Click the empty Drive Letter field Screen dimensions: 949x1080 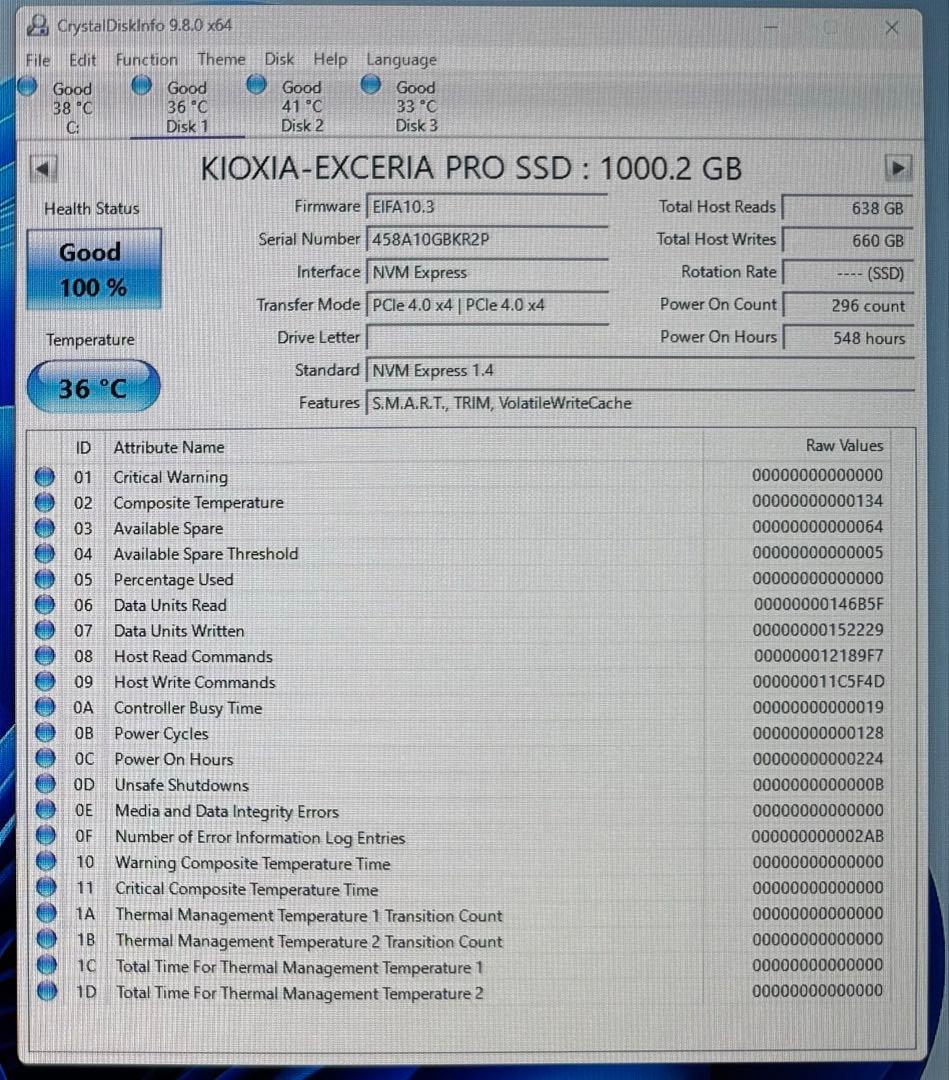point(487,338)
